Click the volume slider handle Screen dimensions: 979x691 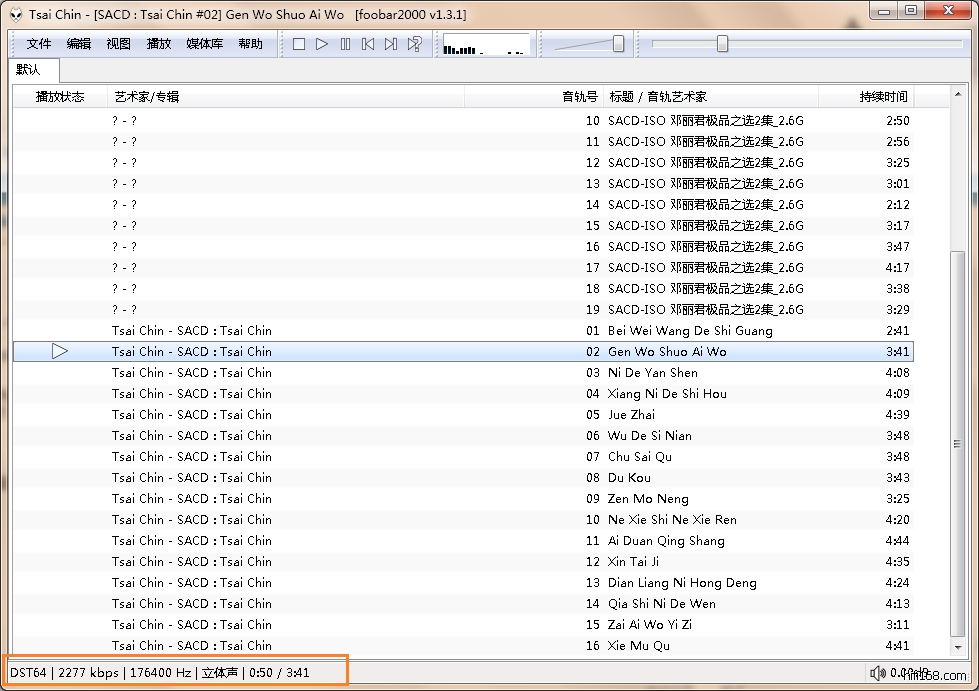(x=618, y=44)
